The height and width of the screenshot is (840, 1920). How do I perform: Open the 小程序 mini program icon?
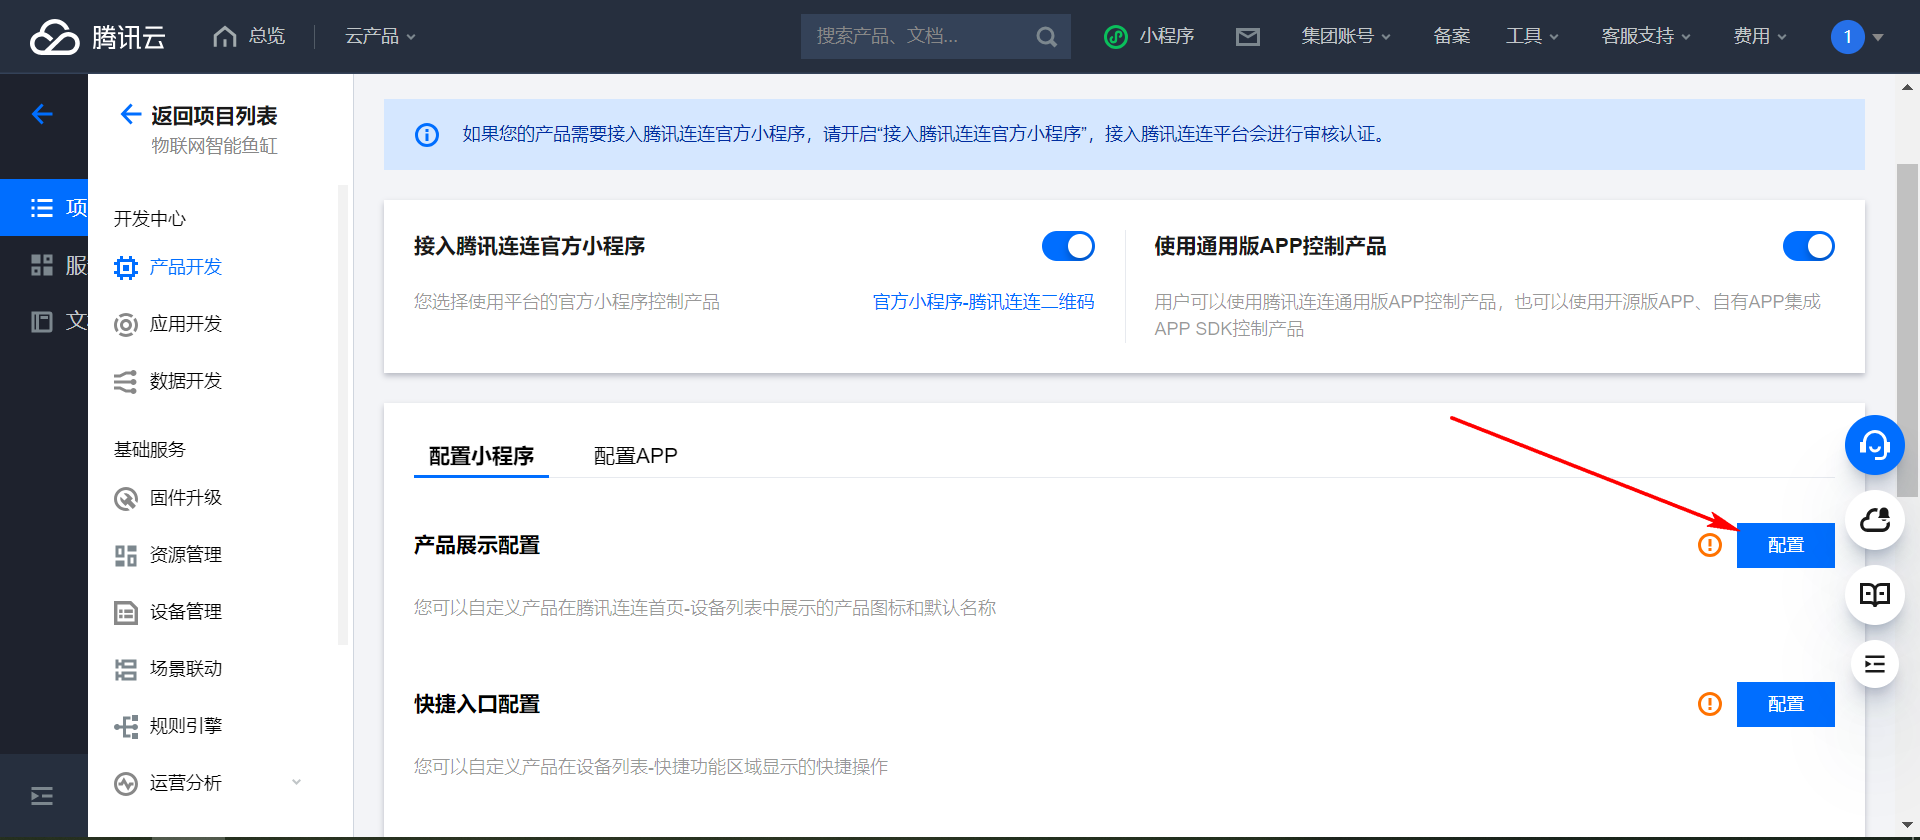pyautogui.click(x=1115, y=37)
